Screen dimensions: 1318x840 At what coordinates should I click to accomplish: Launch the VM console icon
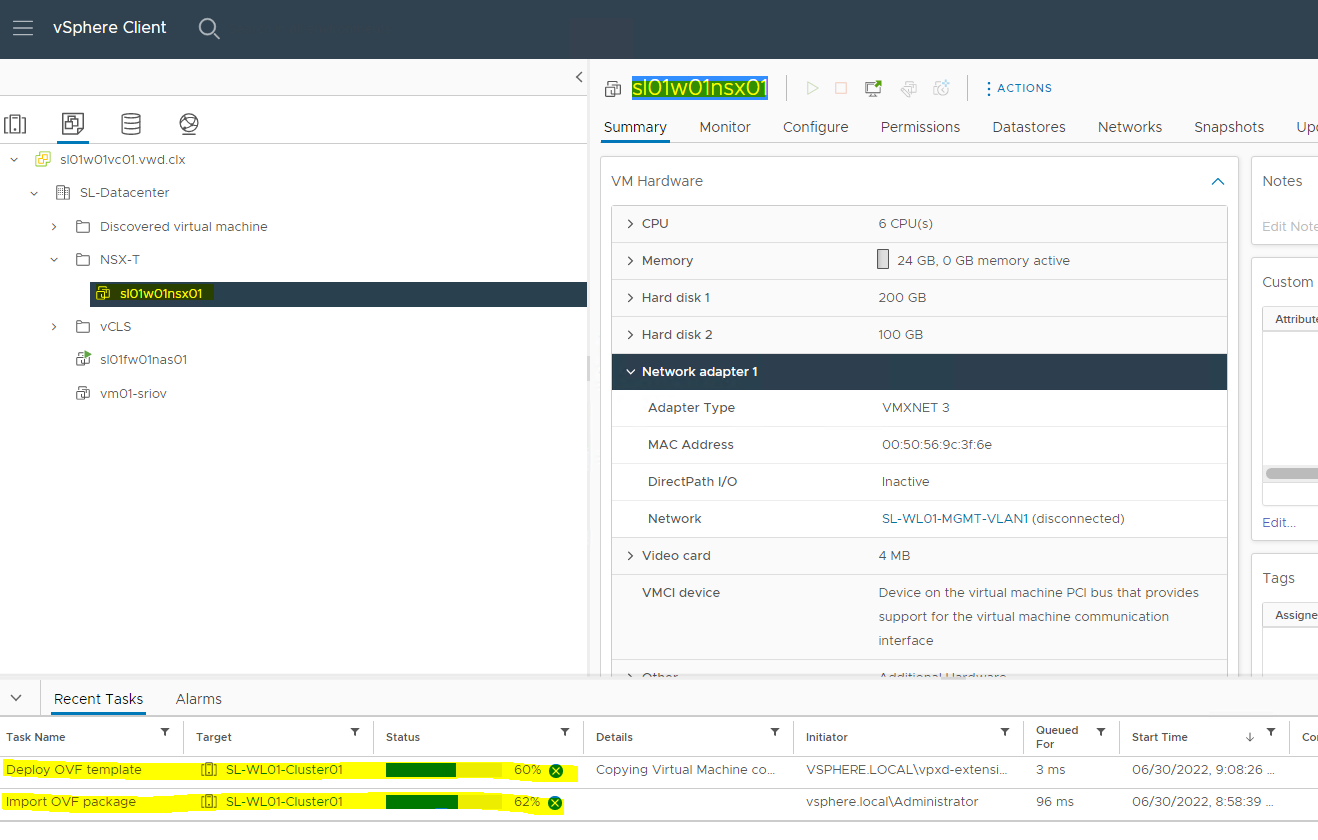873,88
